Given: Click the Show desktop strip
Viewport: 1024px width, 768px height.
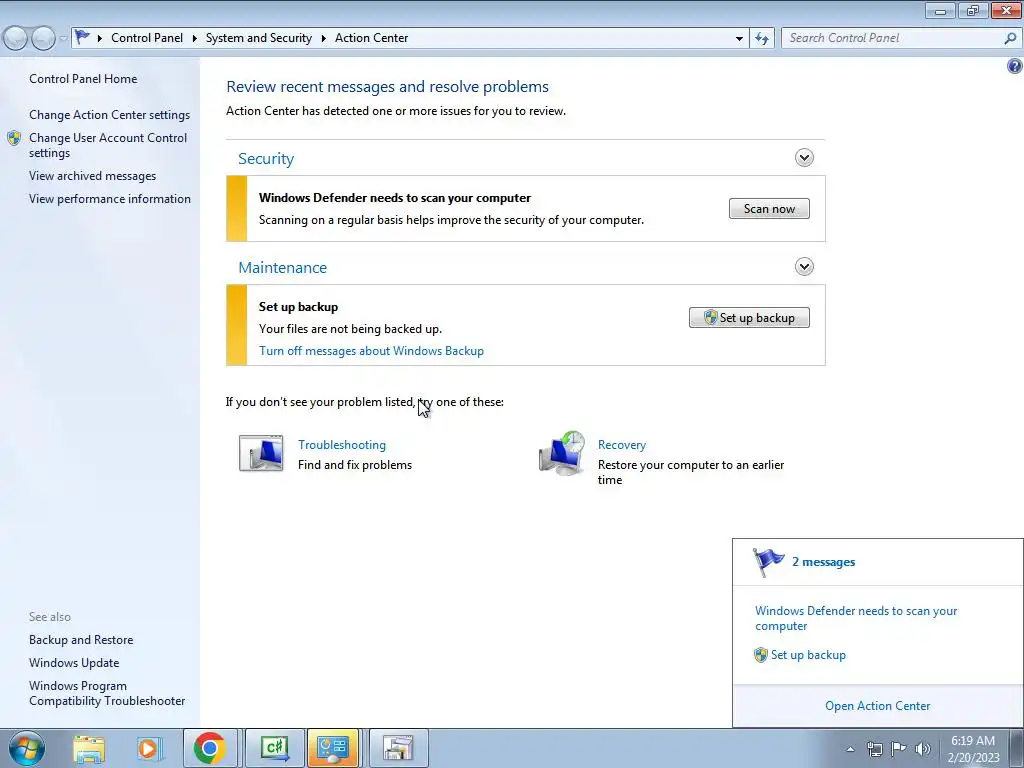Looking at the screenshot, I should tap(1017, 748).
